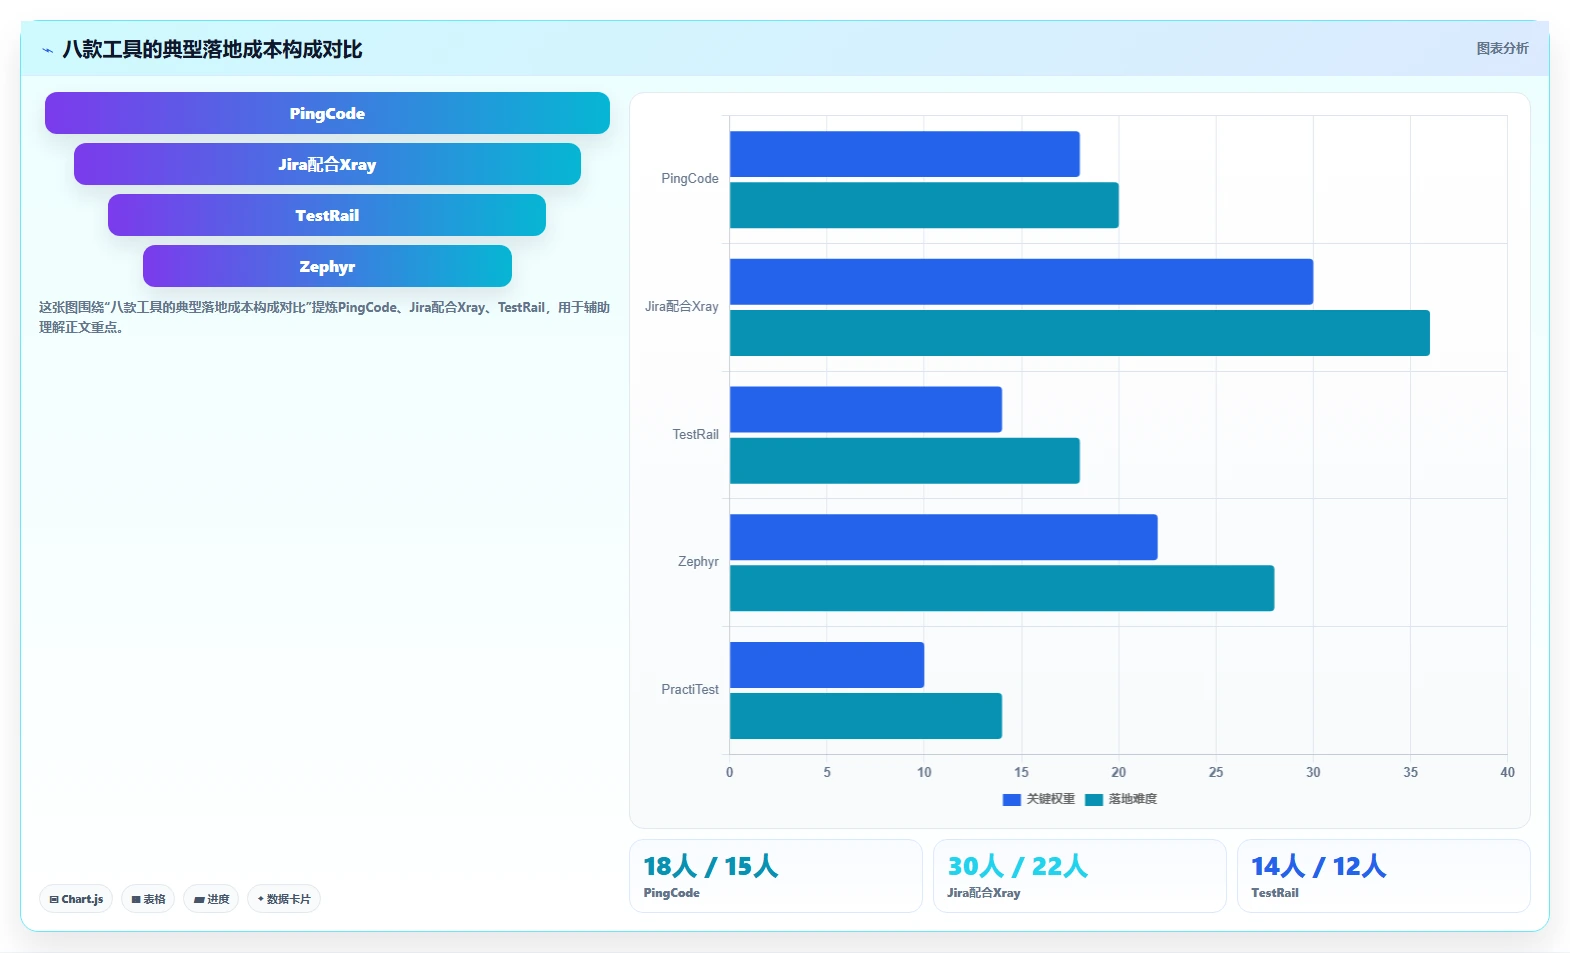Click the PingCode caption under 18人 / 15人

(672, 893)
